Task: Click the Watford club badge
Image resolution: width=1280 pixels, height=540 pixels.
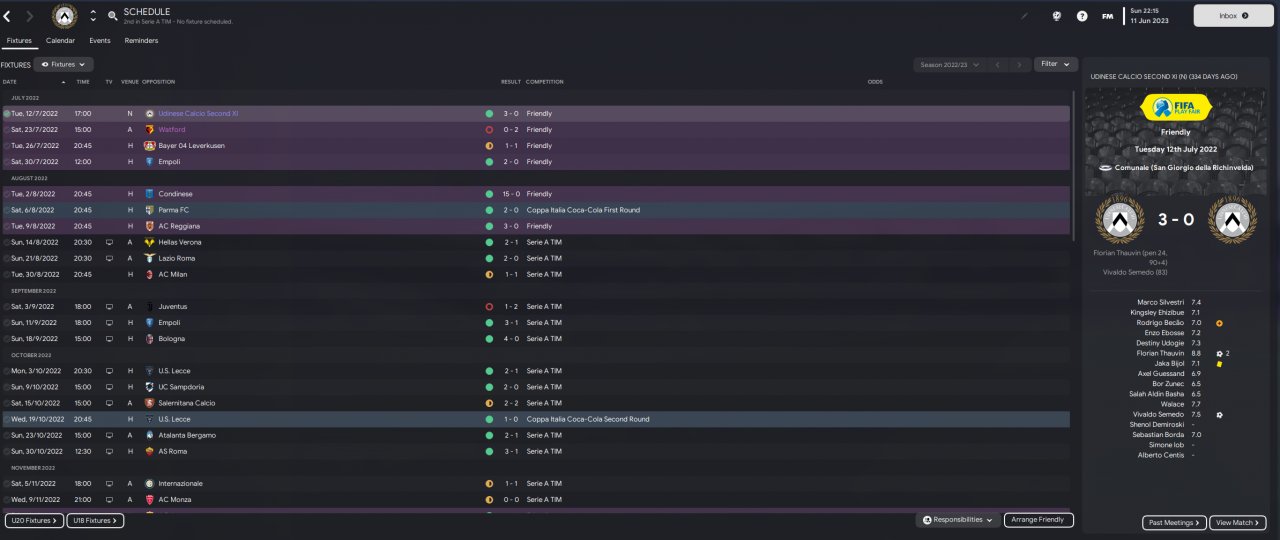Action: tap(149, 130)
